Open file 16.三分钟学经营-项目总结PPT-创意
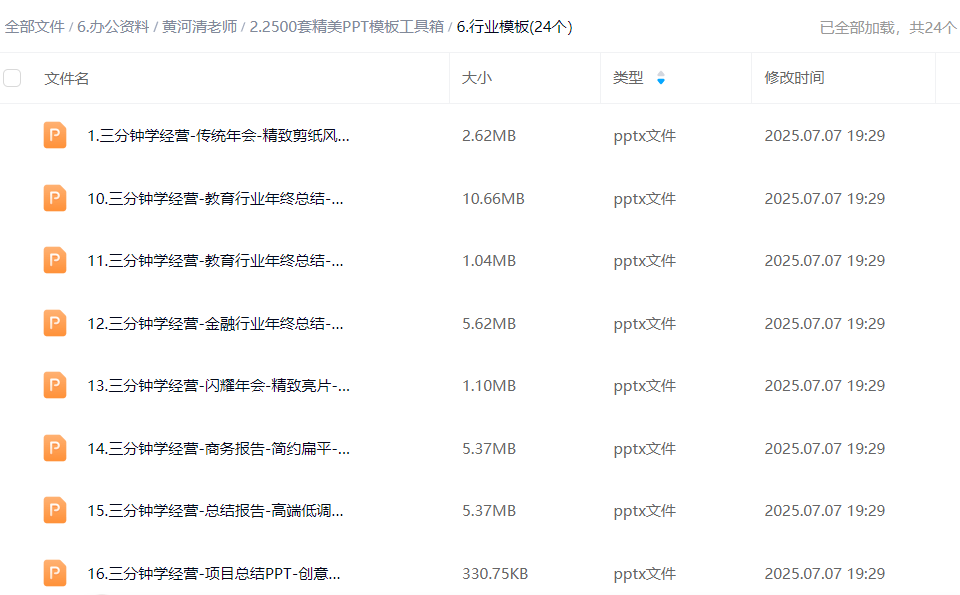Image resolution: width=960 pixels, height=595 pixels. click(x=213, y=574)
